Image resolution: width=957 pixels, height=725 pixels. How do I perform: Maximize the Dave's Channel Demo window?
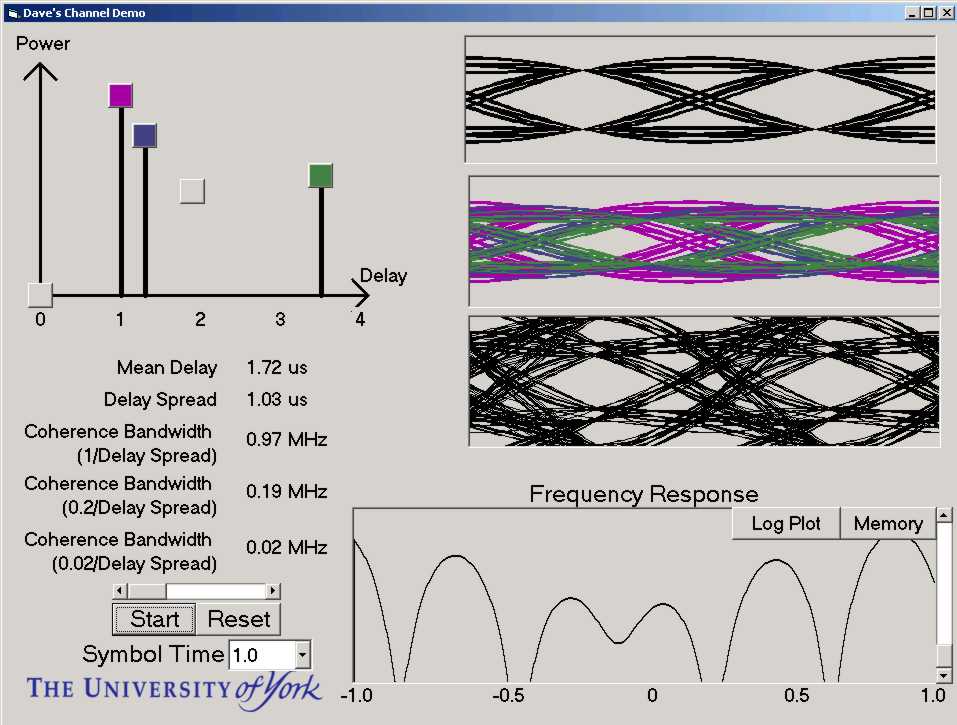[929, 13]
